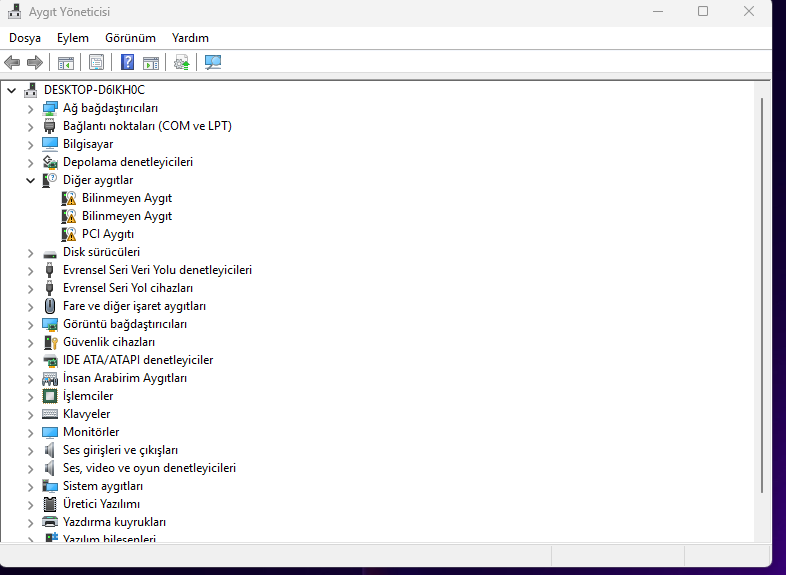786x575 pixels.
Task: Open the Eylem menu
Action: [73, 38]
